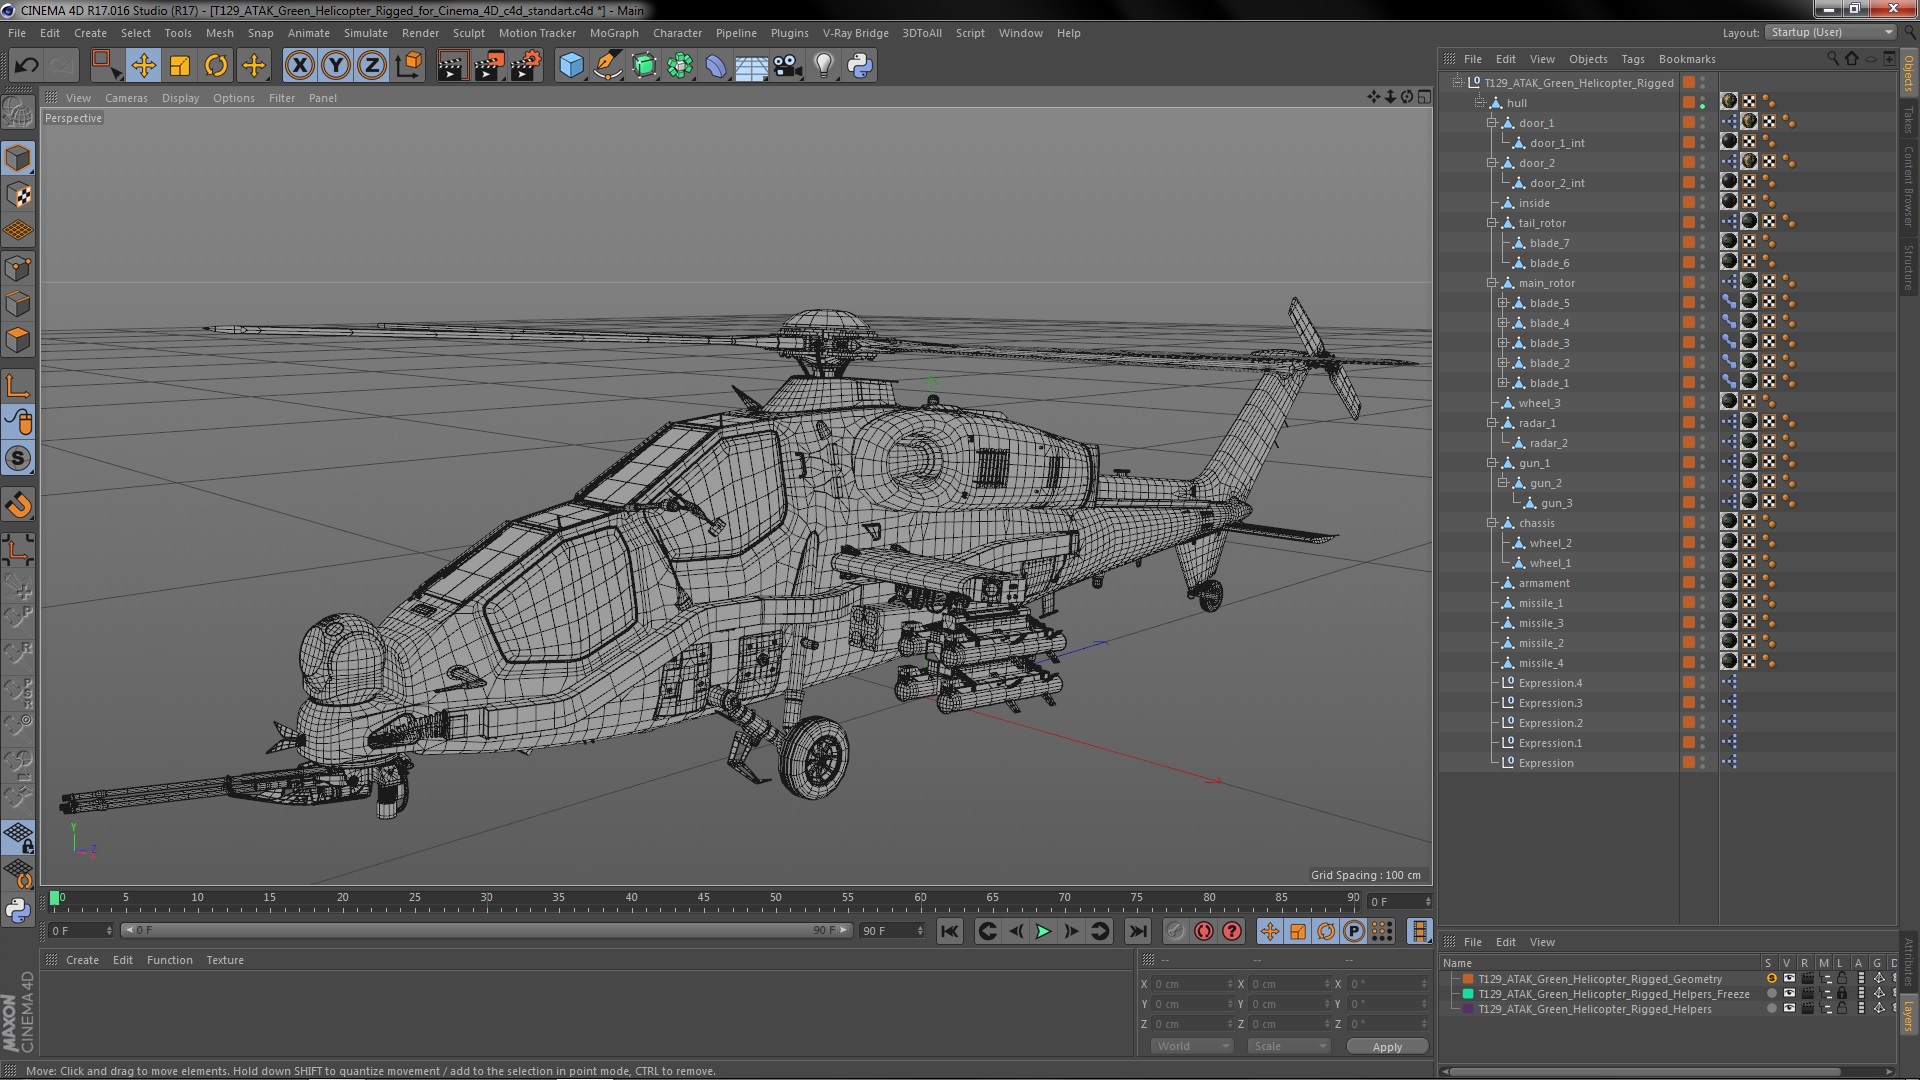Viewport: 1920px width, 1080px height.
Task: Collapse the gun_1 tree node
Action: pos(1491,463)
